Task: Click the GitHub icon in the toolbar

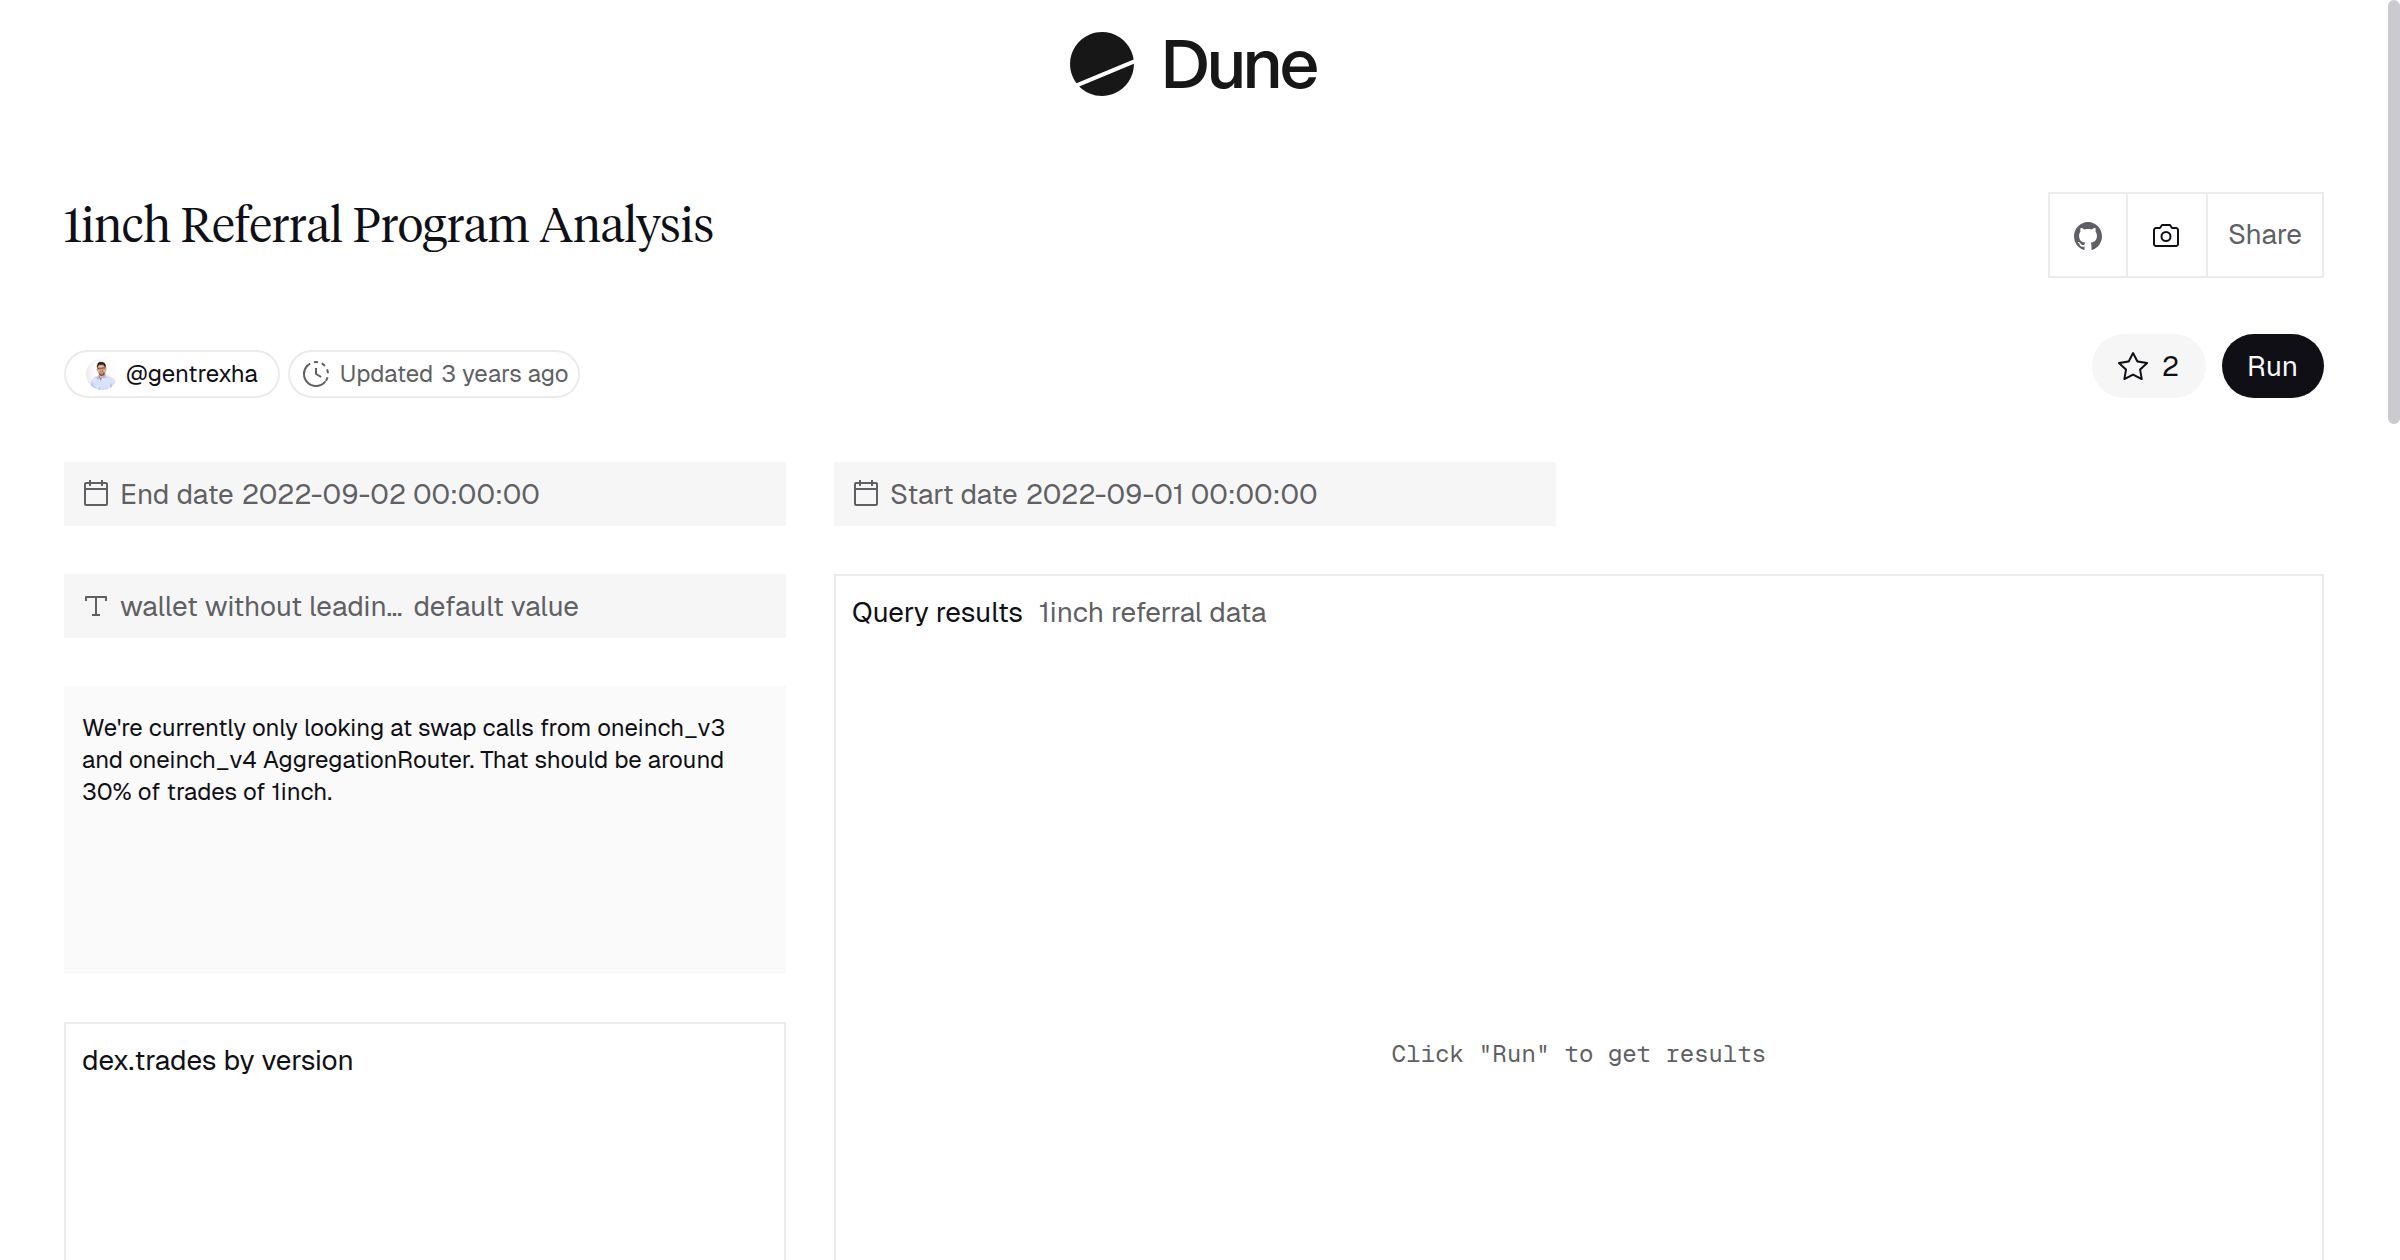Action: coord(2088,235)
